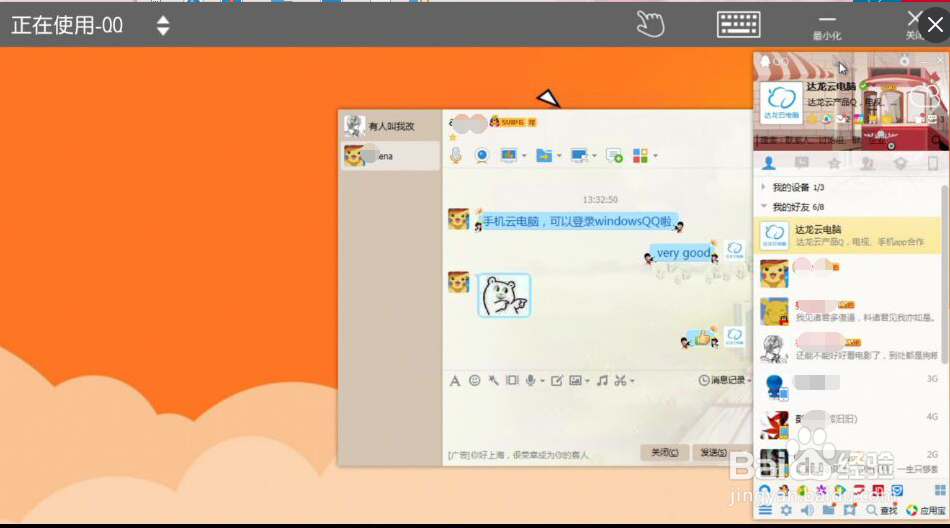Click the magic emoticon wand icon
This screenshot has width=950, height=528.
pyautogui.click(x=493, y=381)
